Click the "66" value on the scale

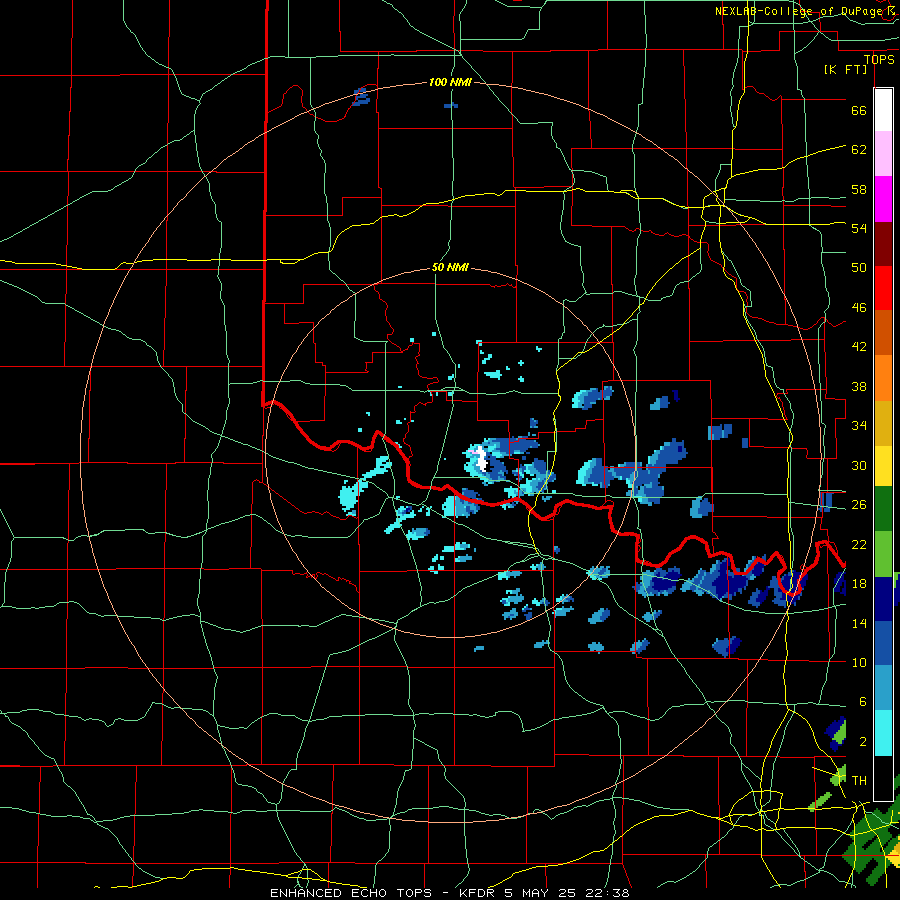(x=859, y=110)
